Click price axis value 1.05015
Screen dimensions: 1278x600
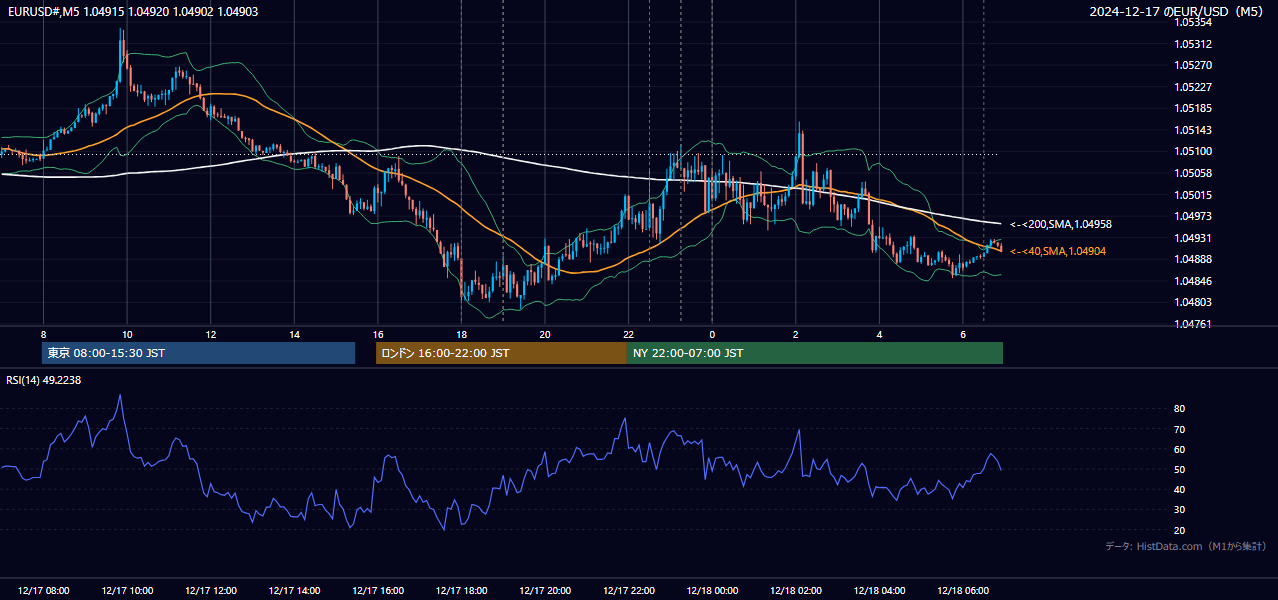point(1193,195)
